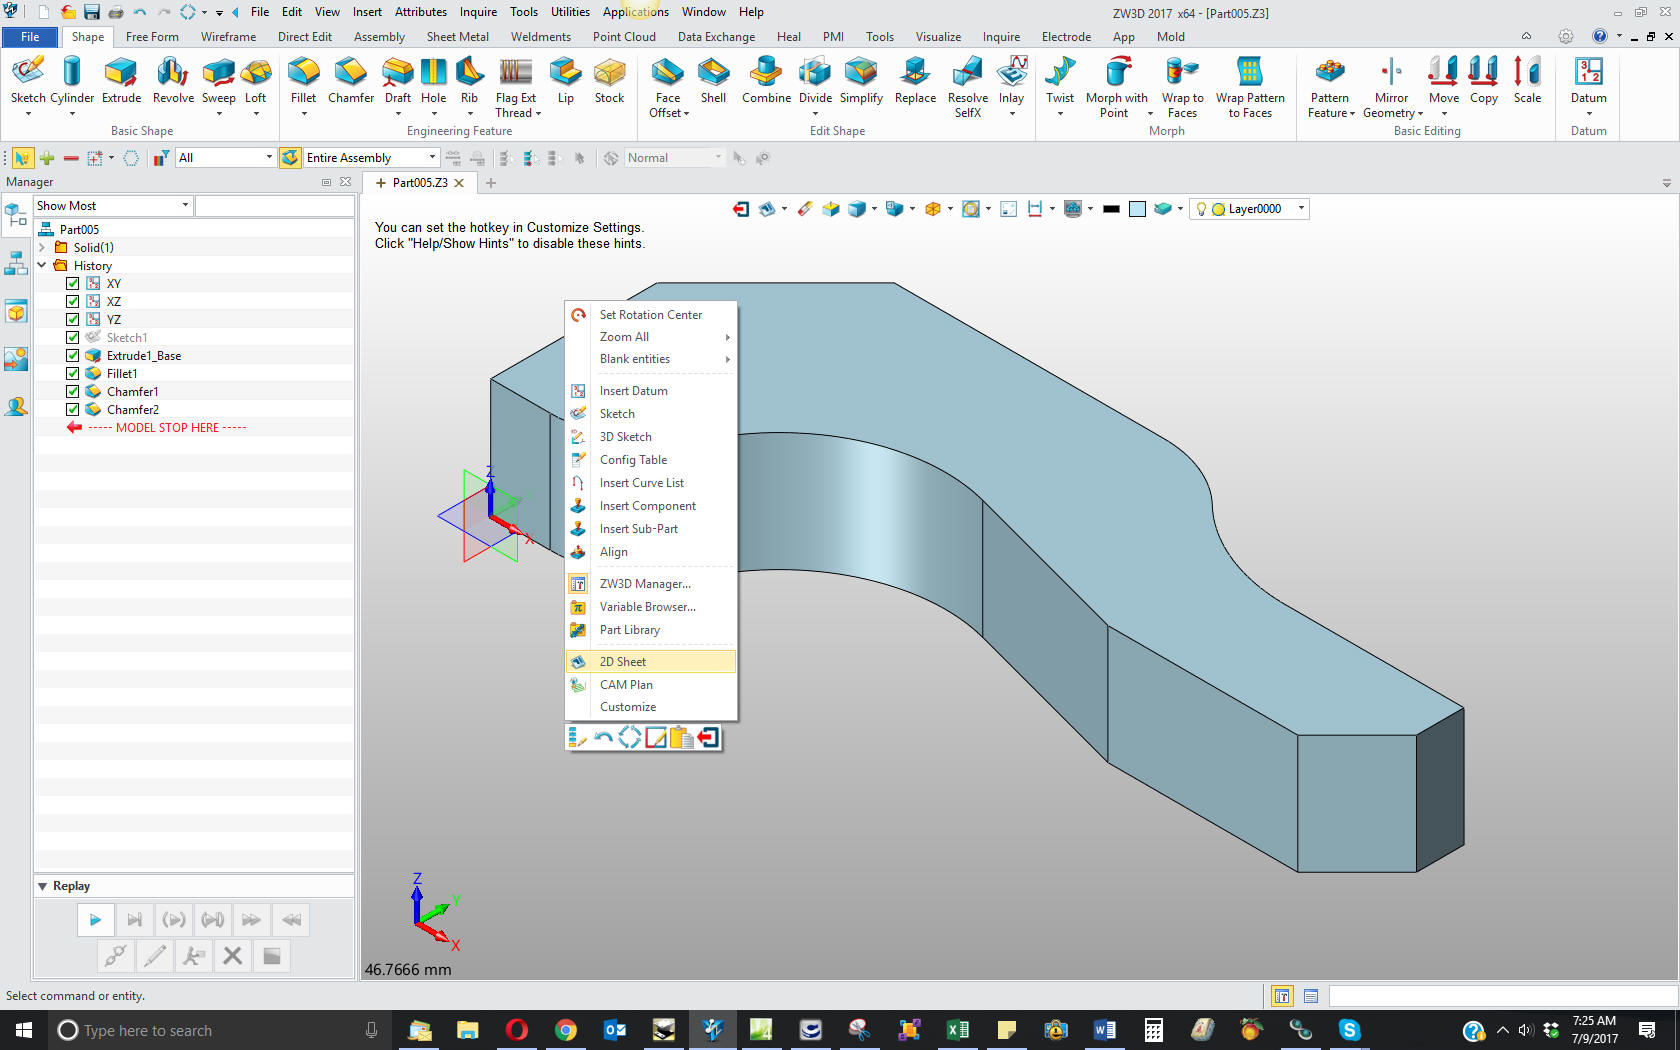Select the Divide tool

coord(815,80)
